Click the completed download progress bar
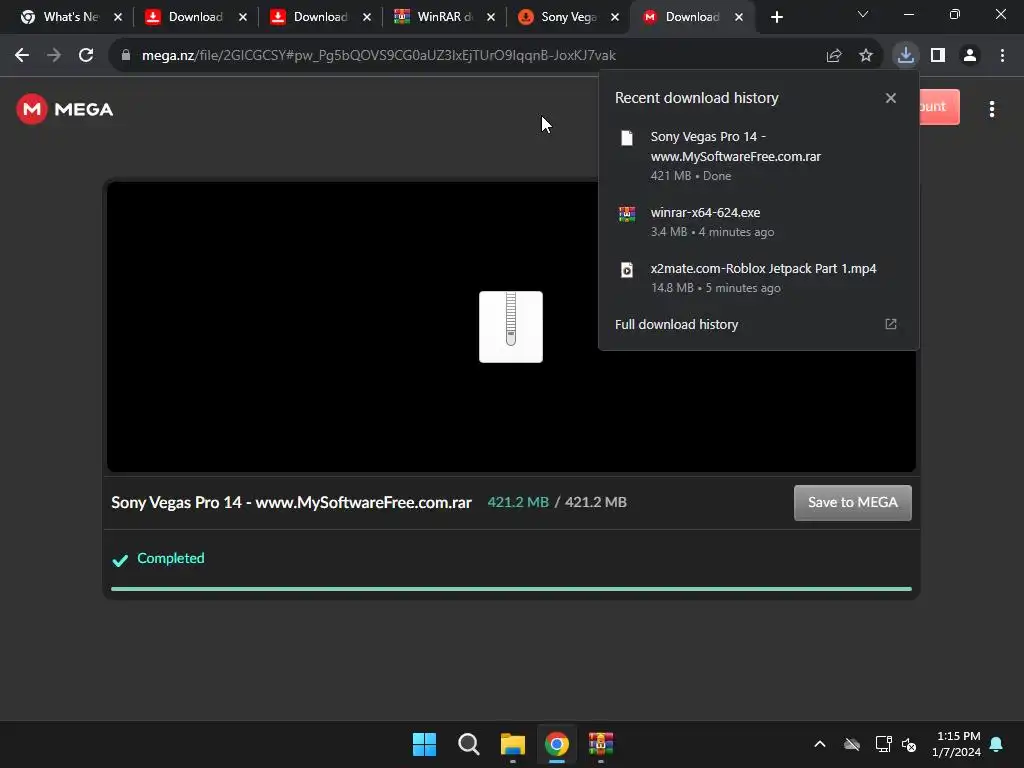The image size is (1024, 768). pyautogui.click(x=511, y=589)
